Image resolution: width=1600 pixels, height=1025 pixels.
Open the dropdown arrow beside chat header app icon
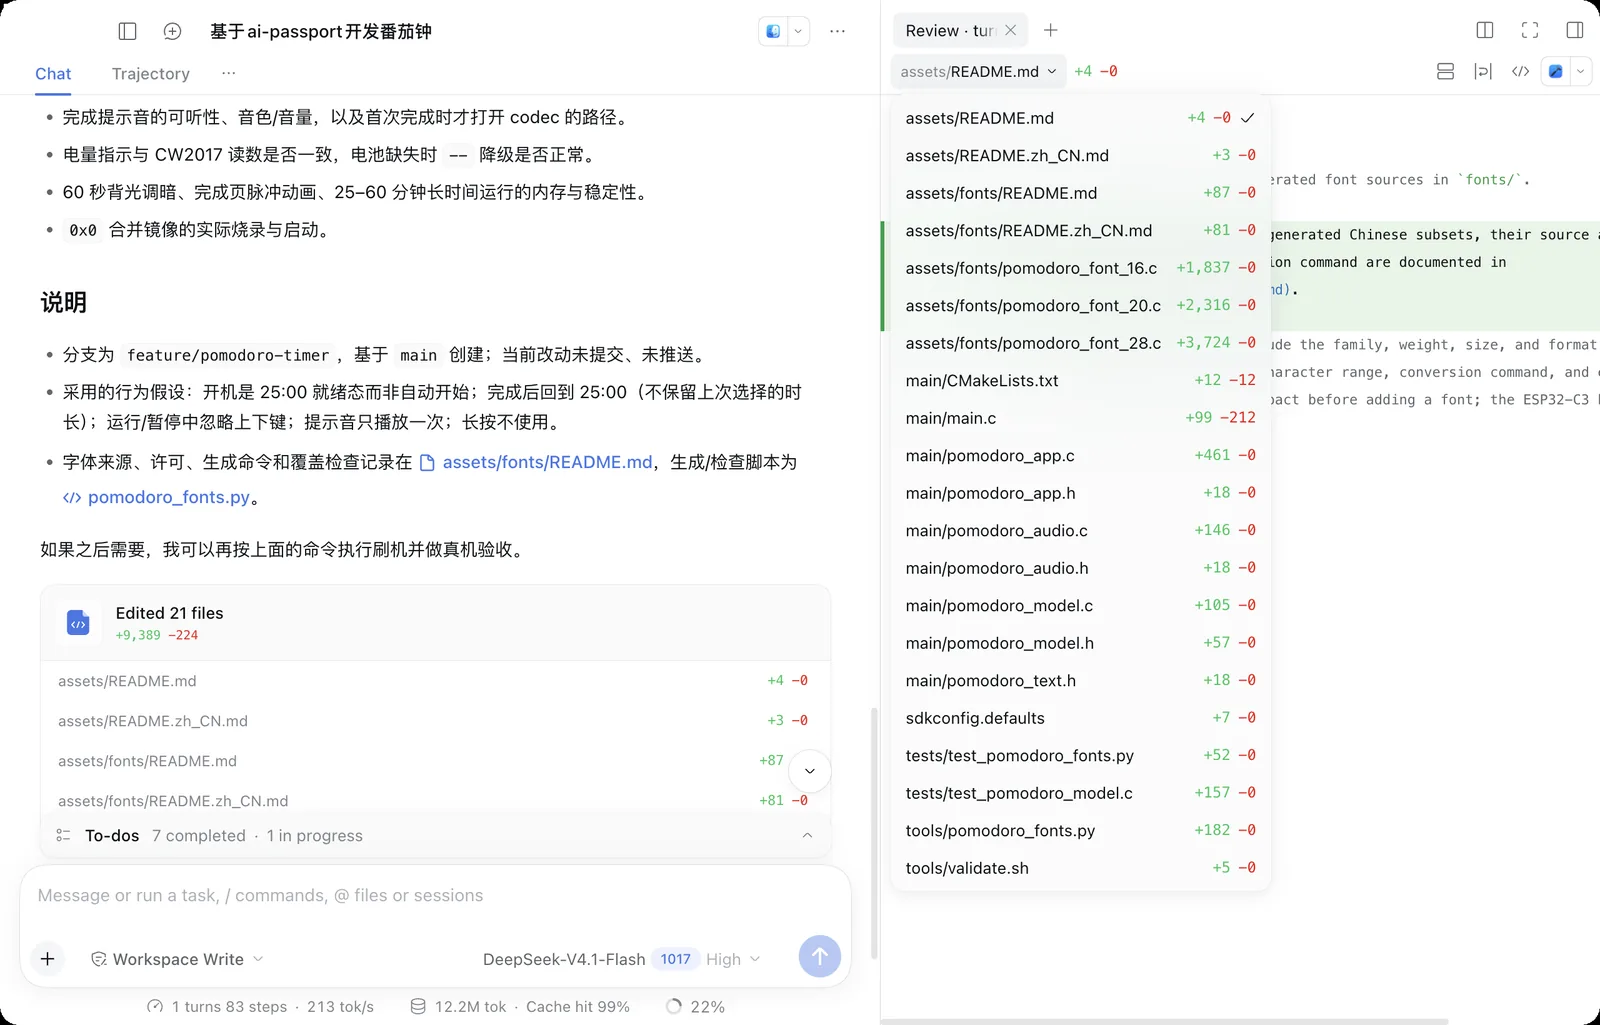pos(798,31)
